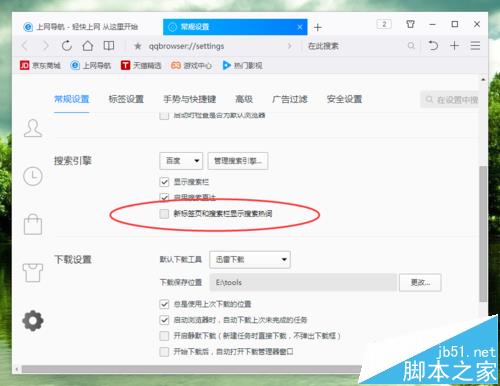
Task: Switch to the 高级 tab
Action: coord(244,99)
